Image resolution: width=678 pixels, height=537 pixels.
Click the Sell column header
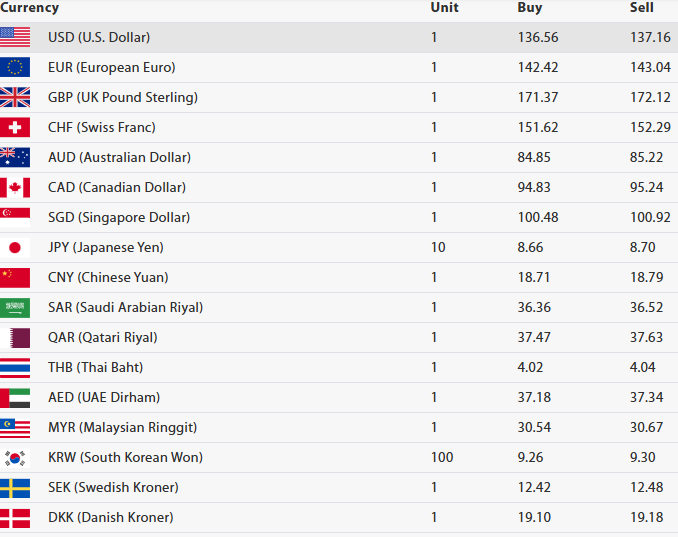[642, 8]
